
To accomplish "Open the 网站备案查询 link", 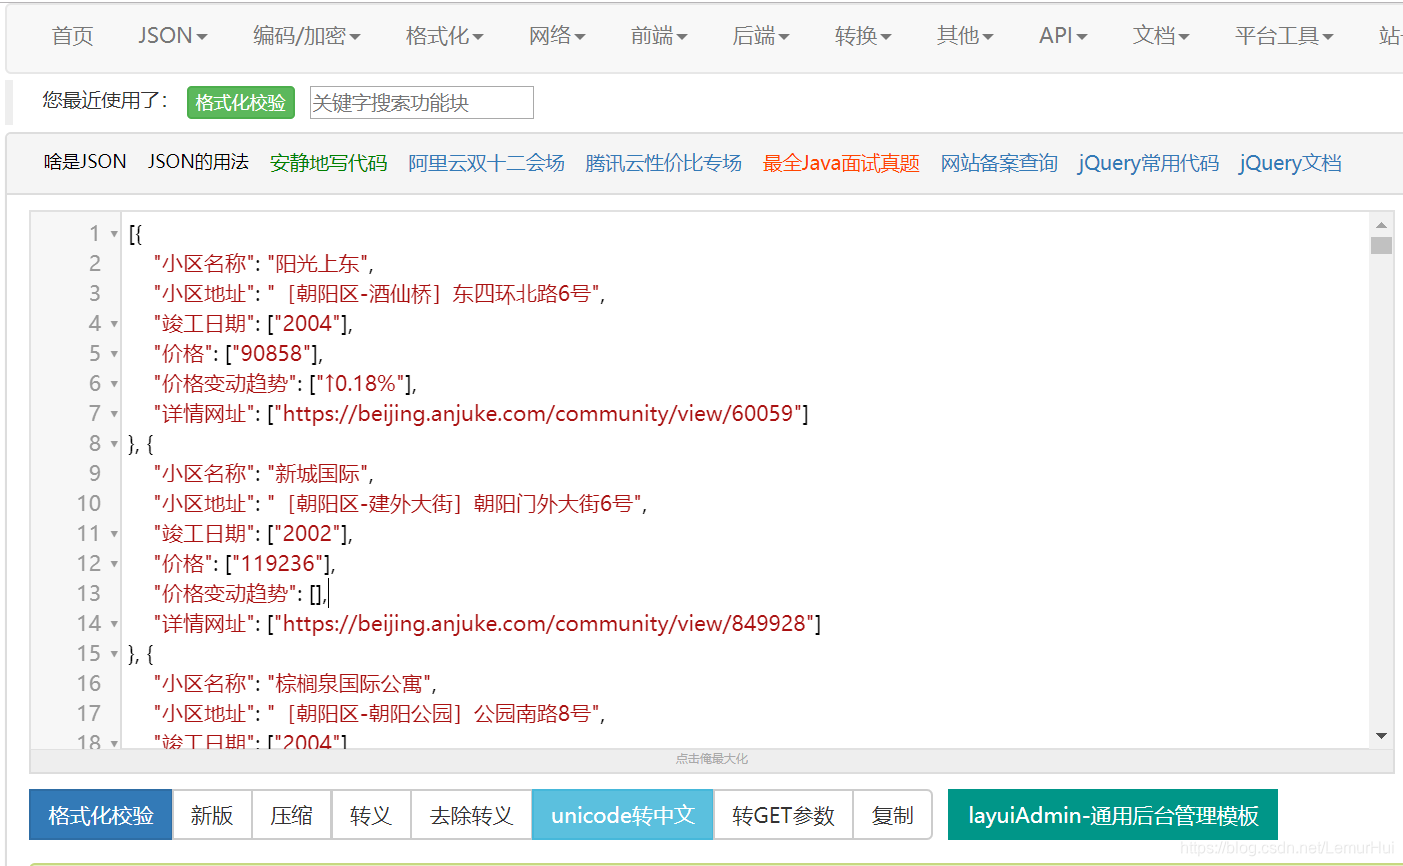I will pyautogui.click(x=999, y=163).
